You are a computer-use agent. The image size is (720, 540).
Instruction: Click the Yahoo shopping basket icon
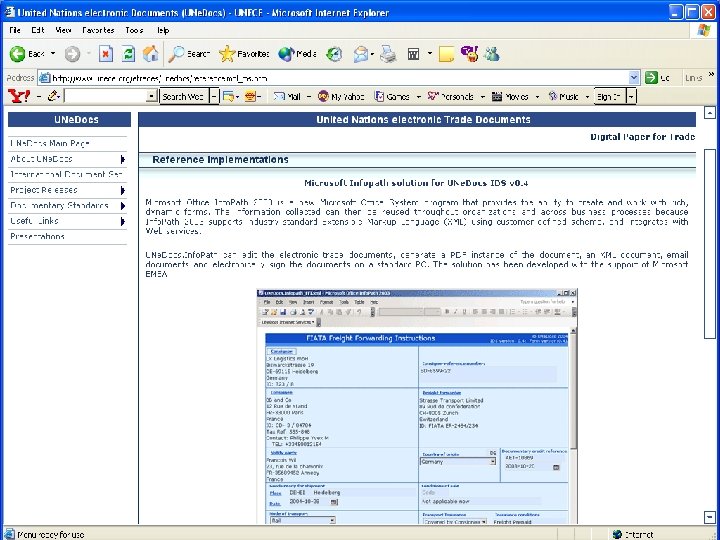(250, 96)
